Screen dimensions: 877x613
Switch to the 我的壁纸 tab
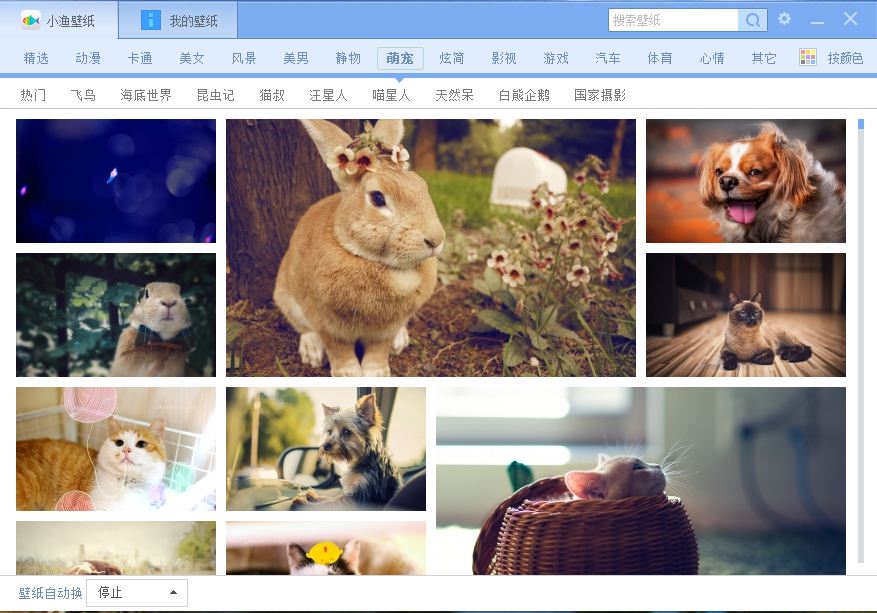point(193,21)
